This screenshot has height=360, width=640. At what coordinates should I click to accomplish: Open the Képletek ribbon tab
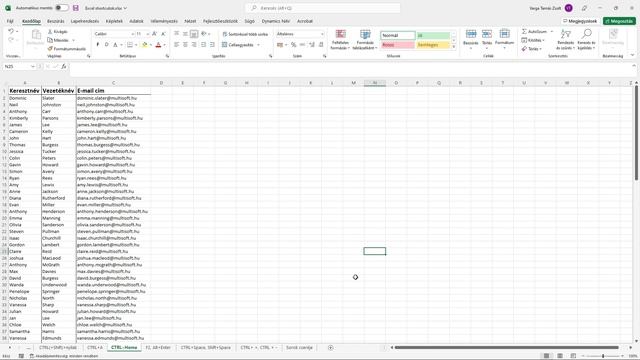[x=114, y=21]
